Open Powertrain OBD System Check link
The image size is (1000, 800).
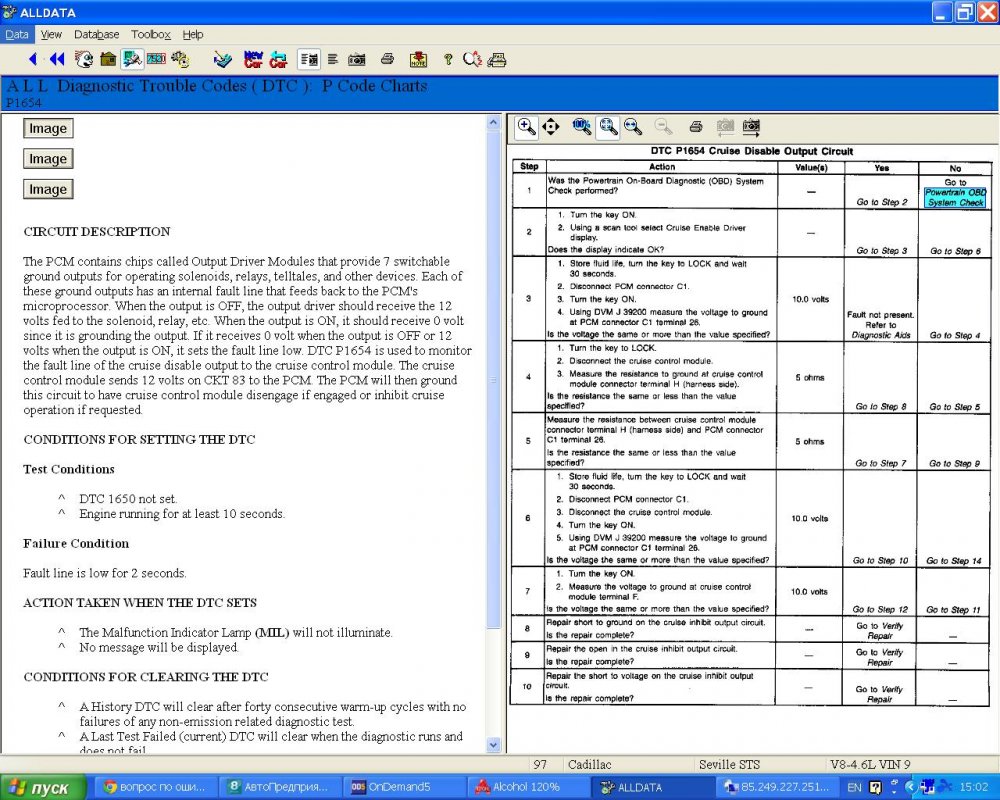pos(955,197)
